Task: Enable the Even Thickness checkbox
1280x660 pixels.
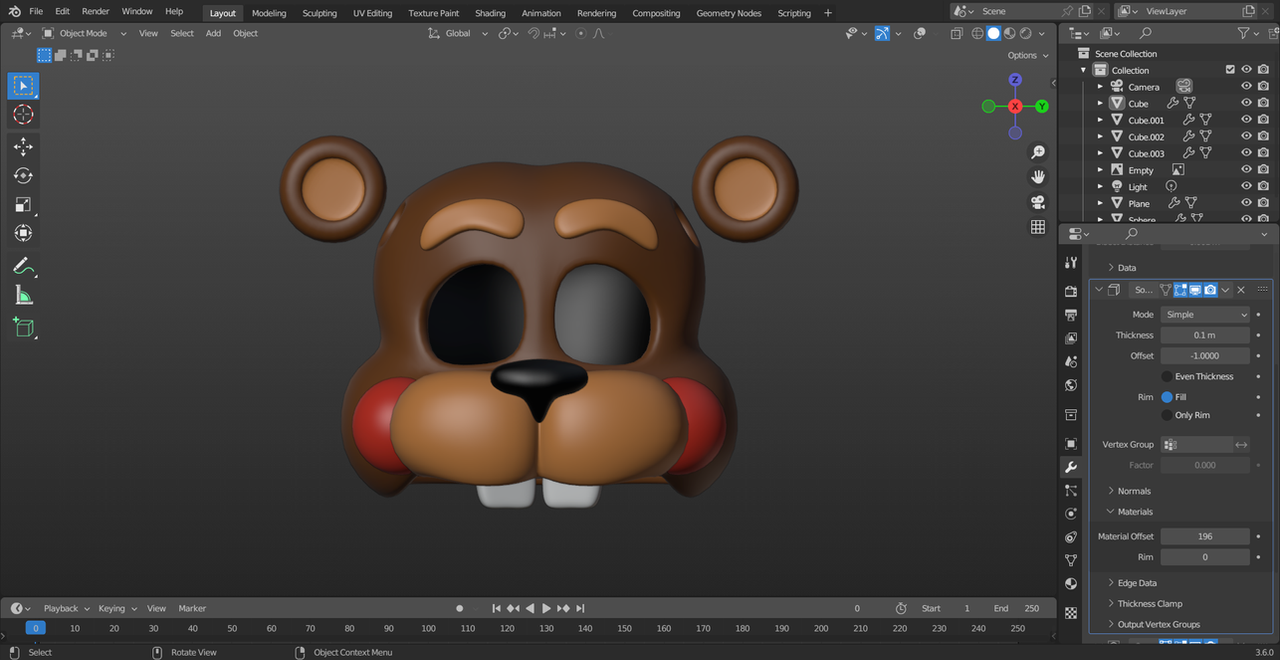Action: [x=1167, y=377]
